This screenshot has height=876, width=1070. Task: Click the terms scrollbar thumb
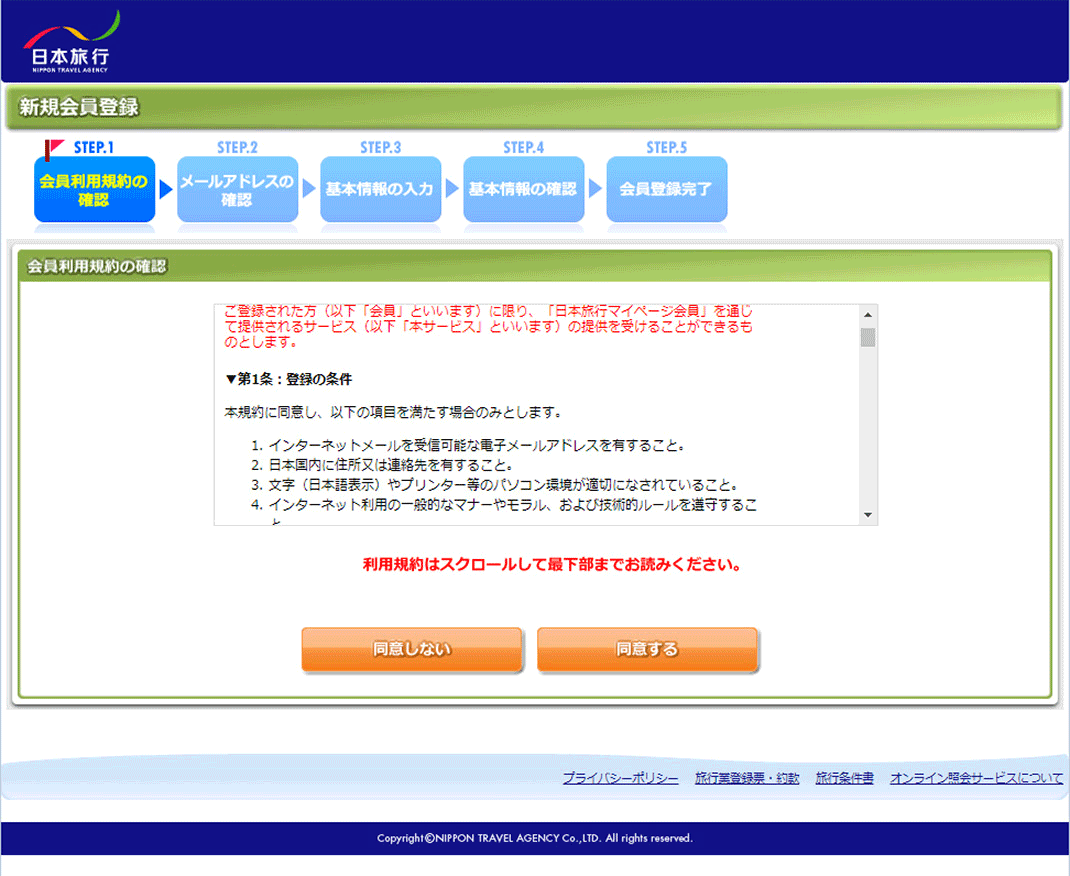pos(867,337)
